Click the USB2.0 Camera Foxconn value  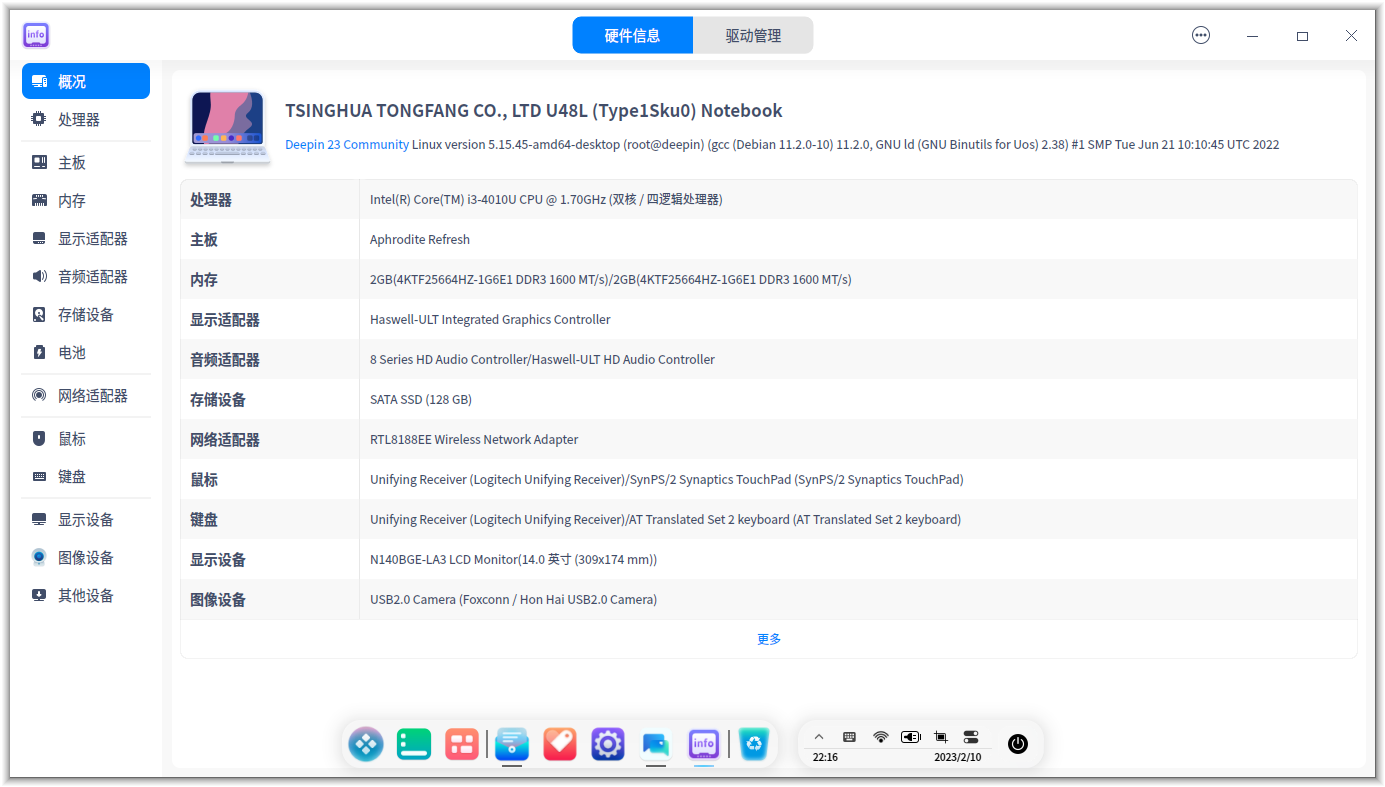tap(513, 599)
